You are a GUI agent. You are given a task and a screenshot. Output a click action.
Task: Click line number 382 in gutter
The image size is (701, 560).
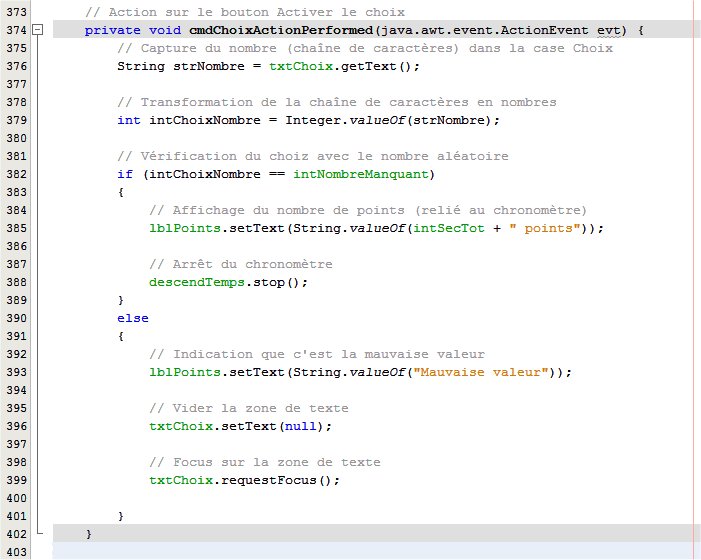tap(17, 174)
